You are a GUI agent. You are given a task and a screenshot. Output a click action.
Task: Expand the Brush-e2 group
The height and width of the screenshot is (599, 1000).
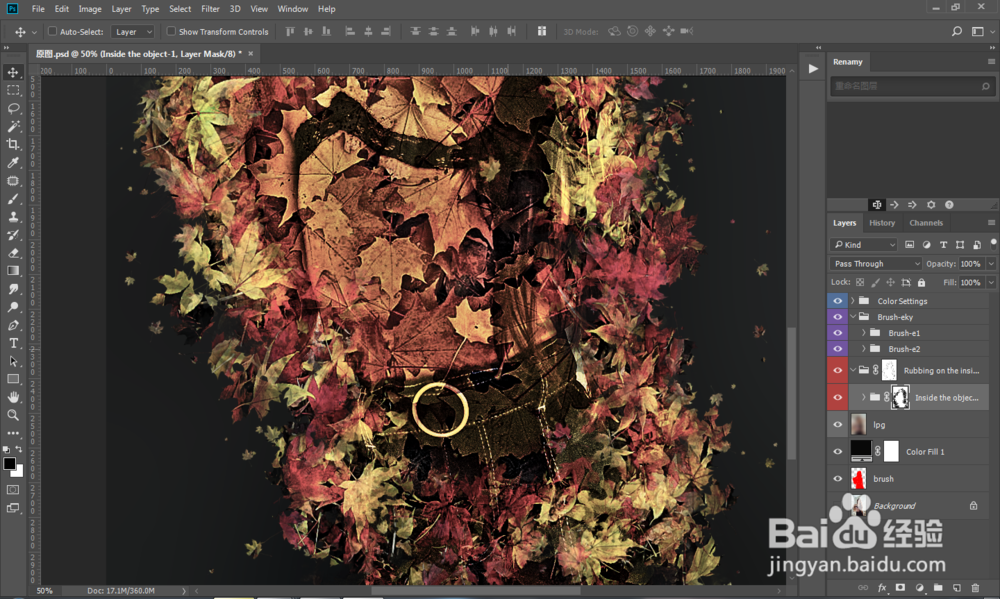click(864, 348)
